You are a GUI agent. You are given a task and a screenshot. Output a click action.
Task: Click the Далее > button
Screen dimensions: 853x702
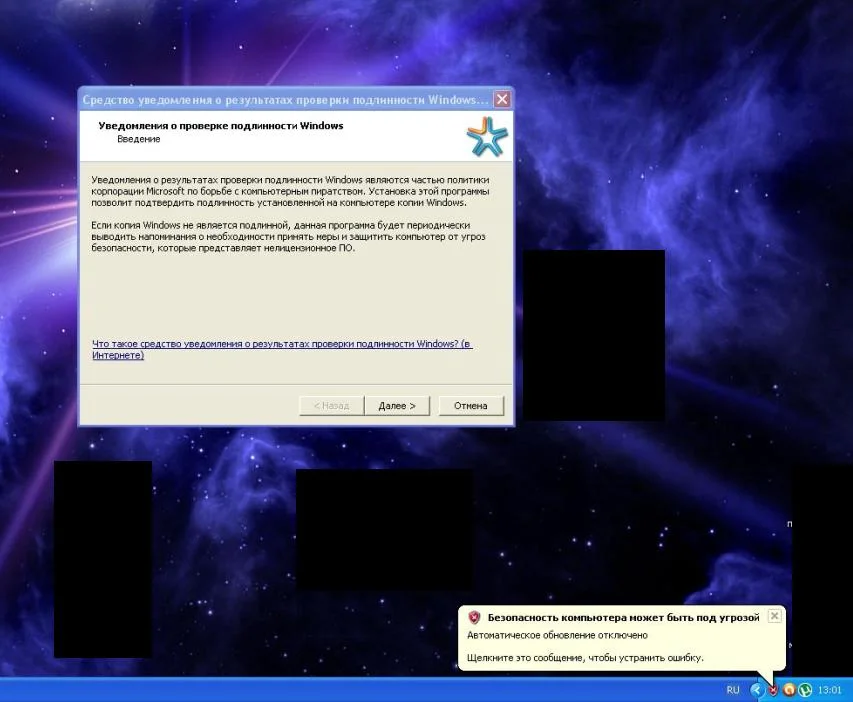click(397, 406)
